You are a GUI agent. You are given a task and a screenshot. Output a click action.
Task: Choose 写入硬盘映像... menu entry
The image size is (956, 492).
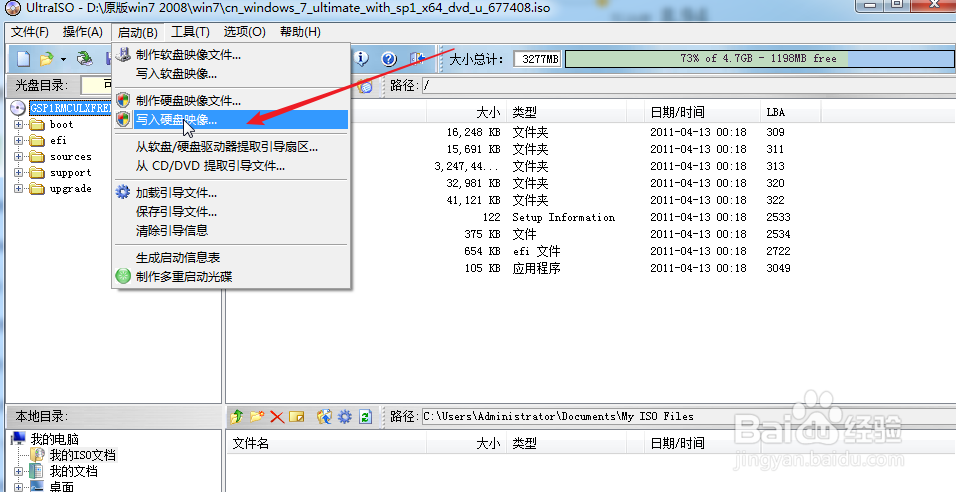[231, 119]
